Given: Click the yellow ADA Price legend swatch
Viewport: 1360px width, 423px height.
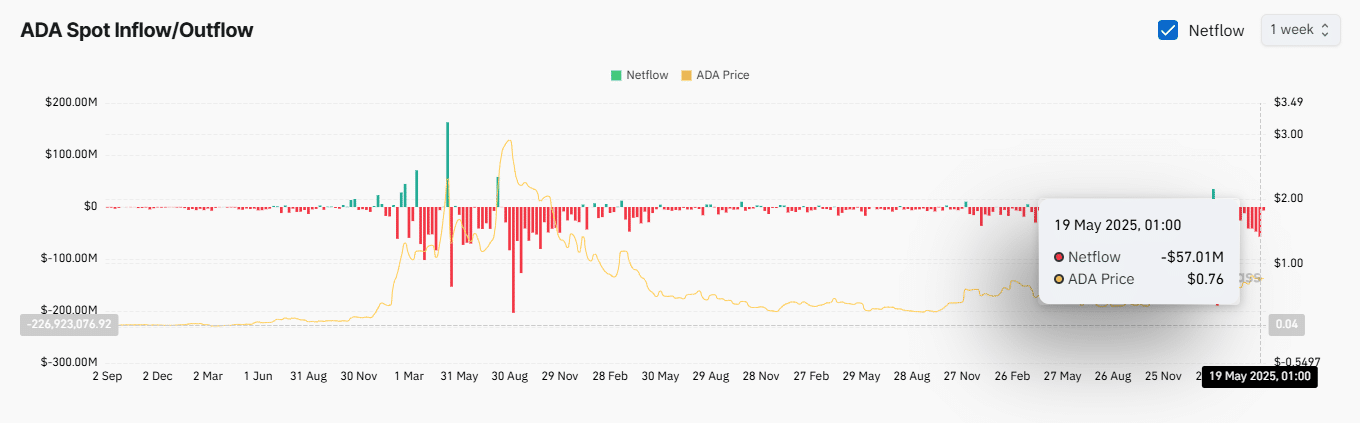Looking at the screenshot, I should 686,75.
